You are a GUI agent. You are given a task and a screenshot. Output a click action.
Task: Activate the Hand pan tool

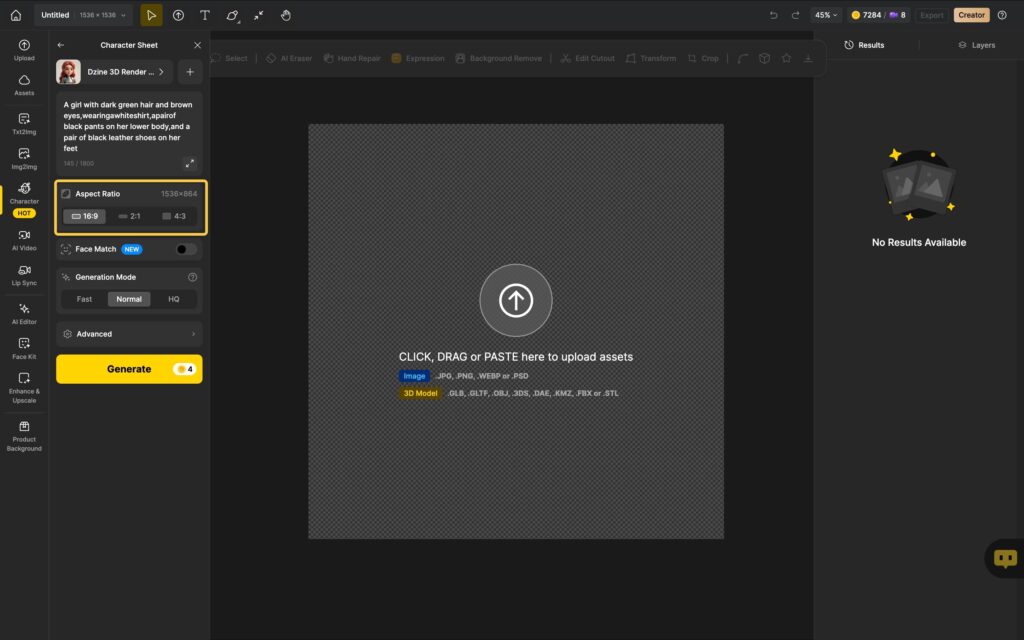[x=285, y=15]
